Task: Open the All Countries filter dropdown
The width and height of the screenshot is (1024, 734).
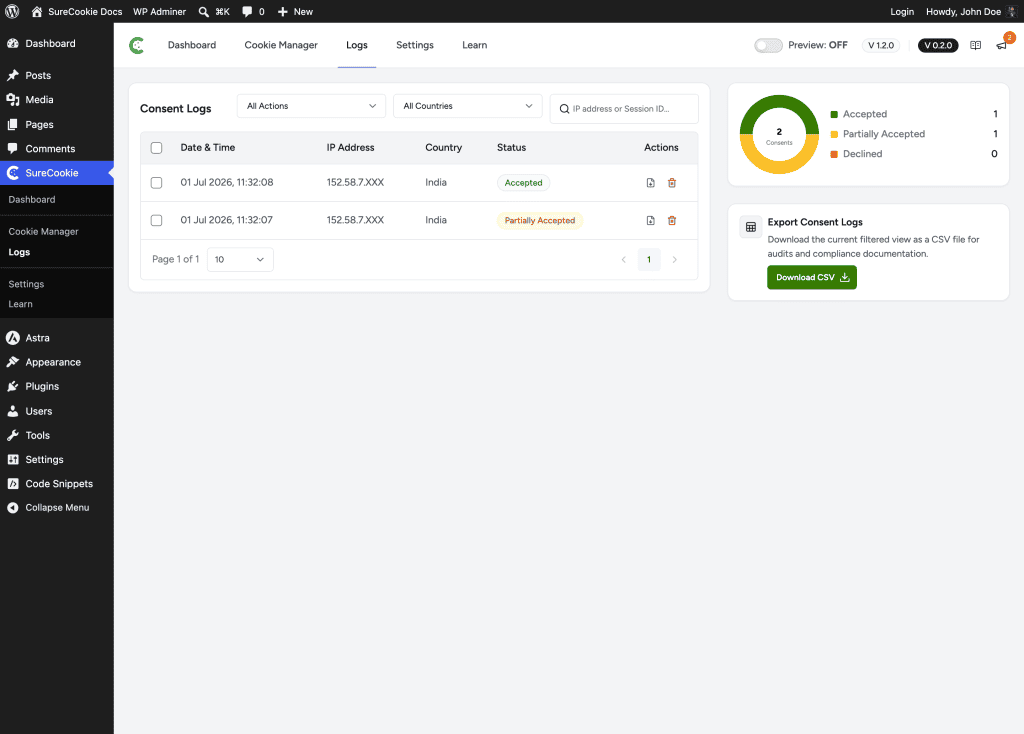Action: pyautogui.click(x=468, y=106)
